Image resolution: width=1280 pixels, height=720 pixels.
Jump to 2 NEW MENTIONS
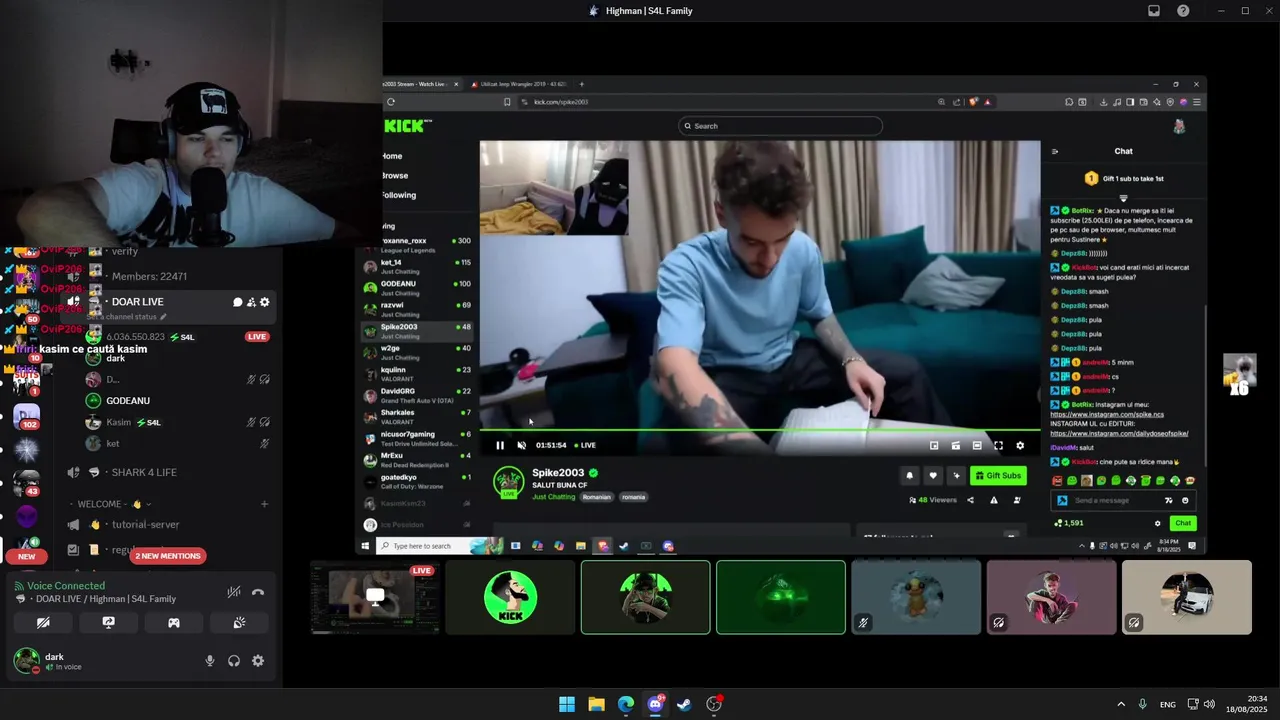click(x=168, y=556)
